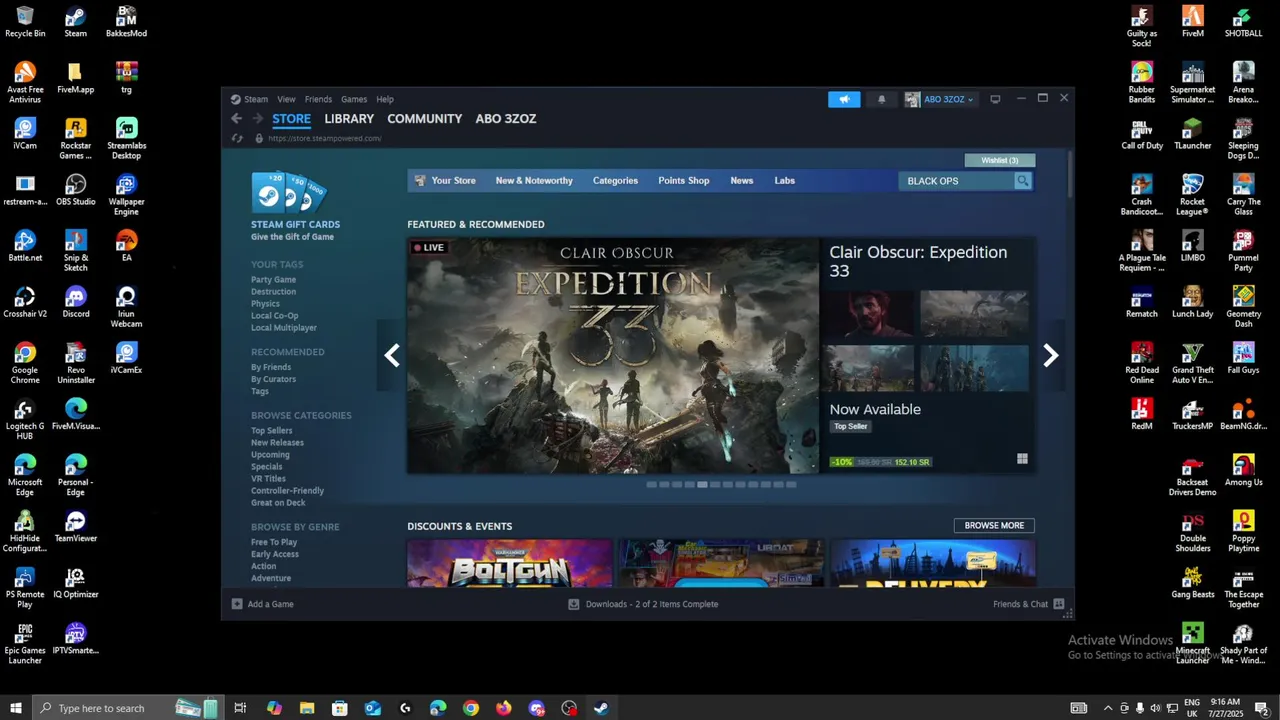Select Logitech G HUB desktop icon
Image resolution: width=1280 pixels, height=720 pixels.
[25, 419]
